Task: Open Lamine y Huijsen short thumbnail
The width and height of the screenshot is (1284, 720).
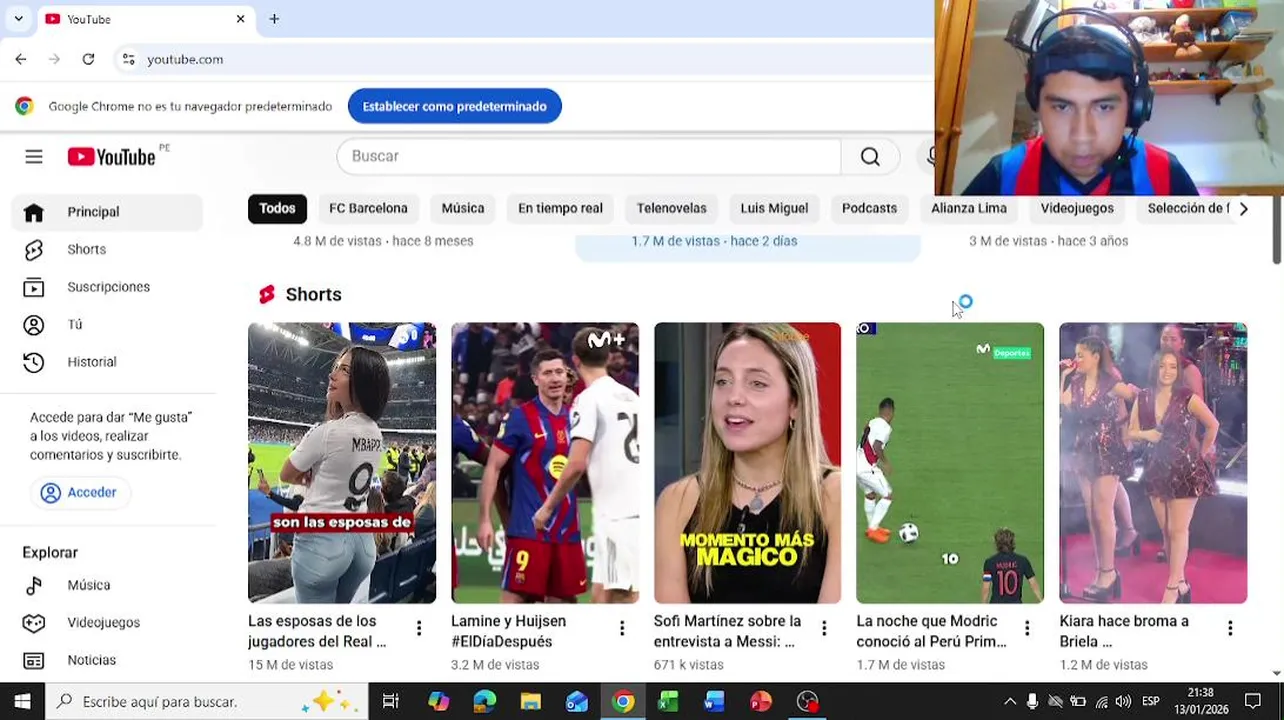Action: point(545,463)
